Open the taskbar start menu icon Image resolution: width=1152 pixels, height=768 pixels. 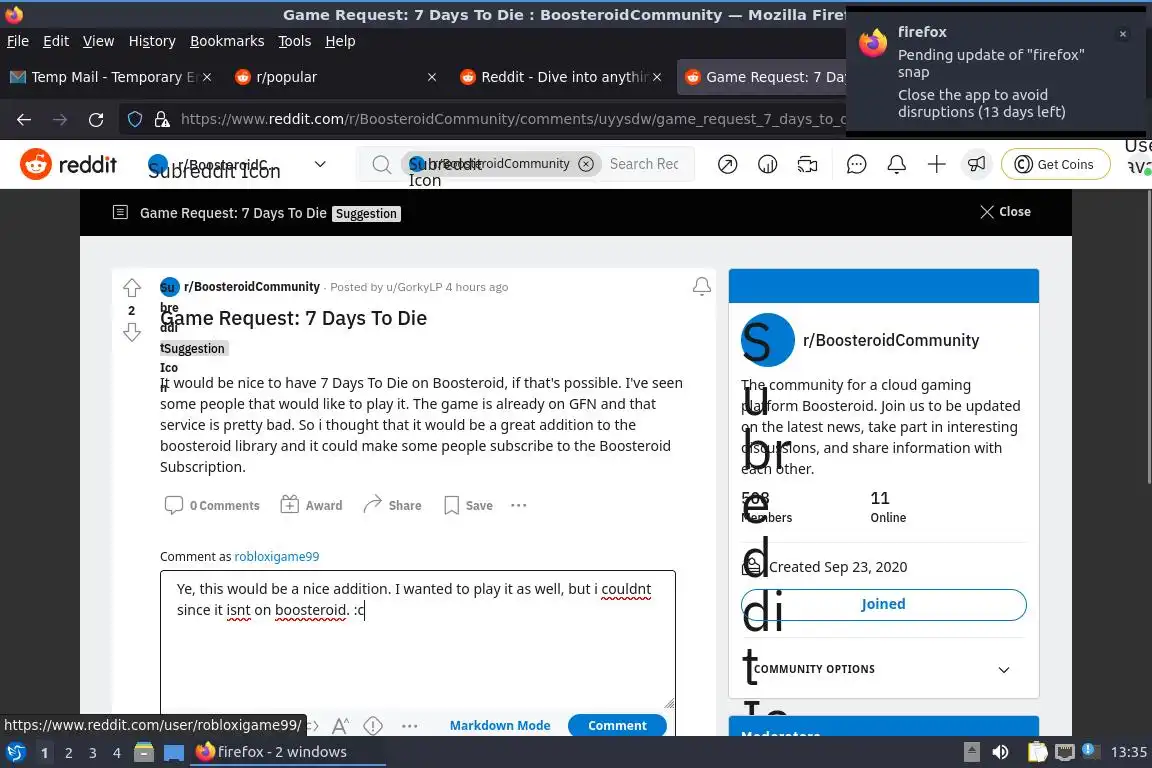click(x=16, y=752)
